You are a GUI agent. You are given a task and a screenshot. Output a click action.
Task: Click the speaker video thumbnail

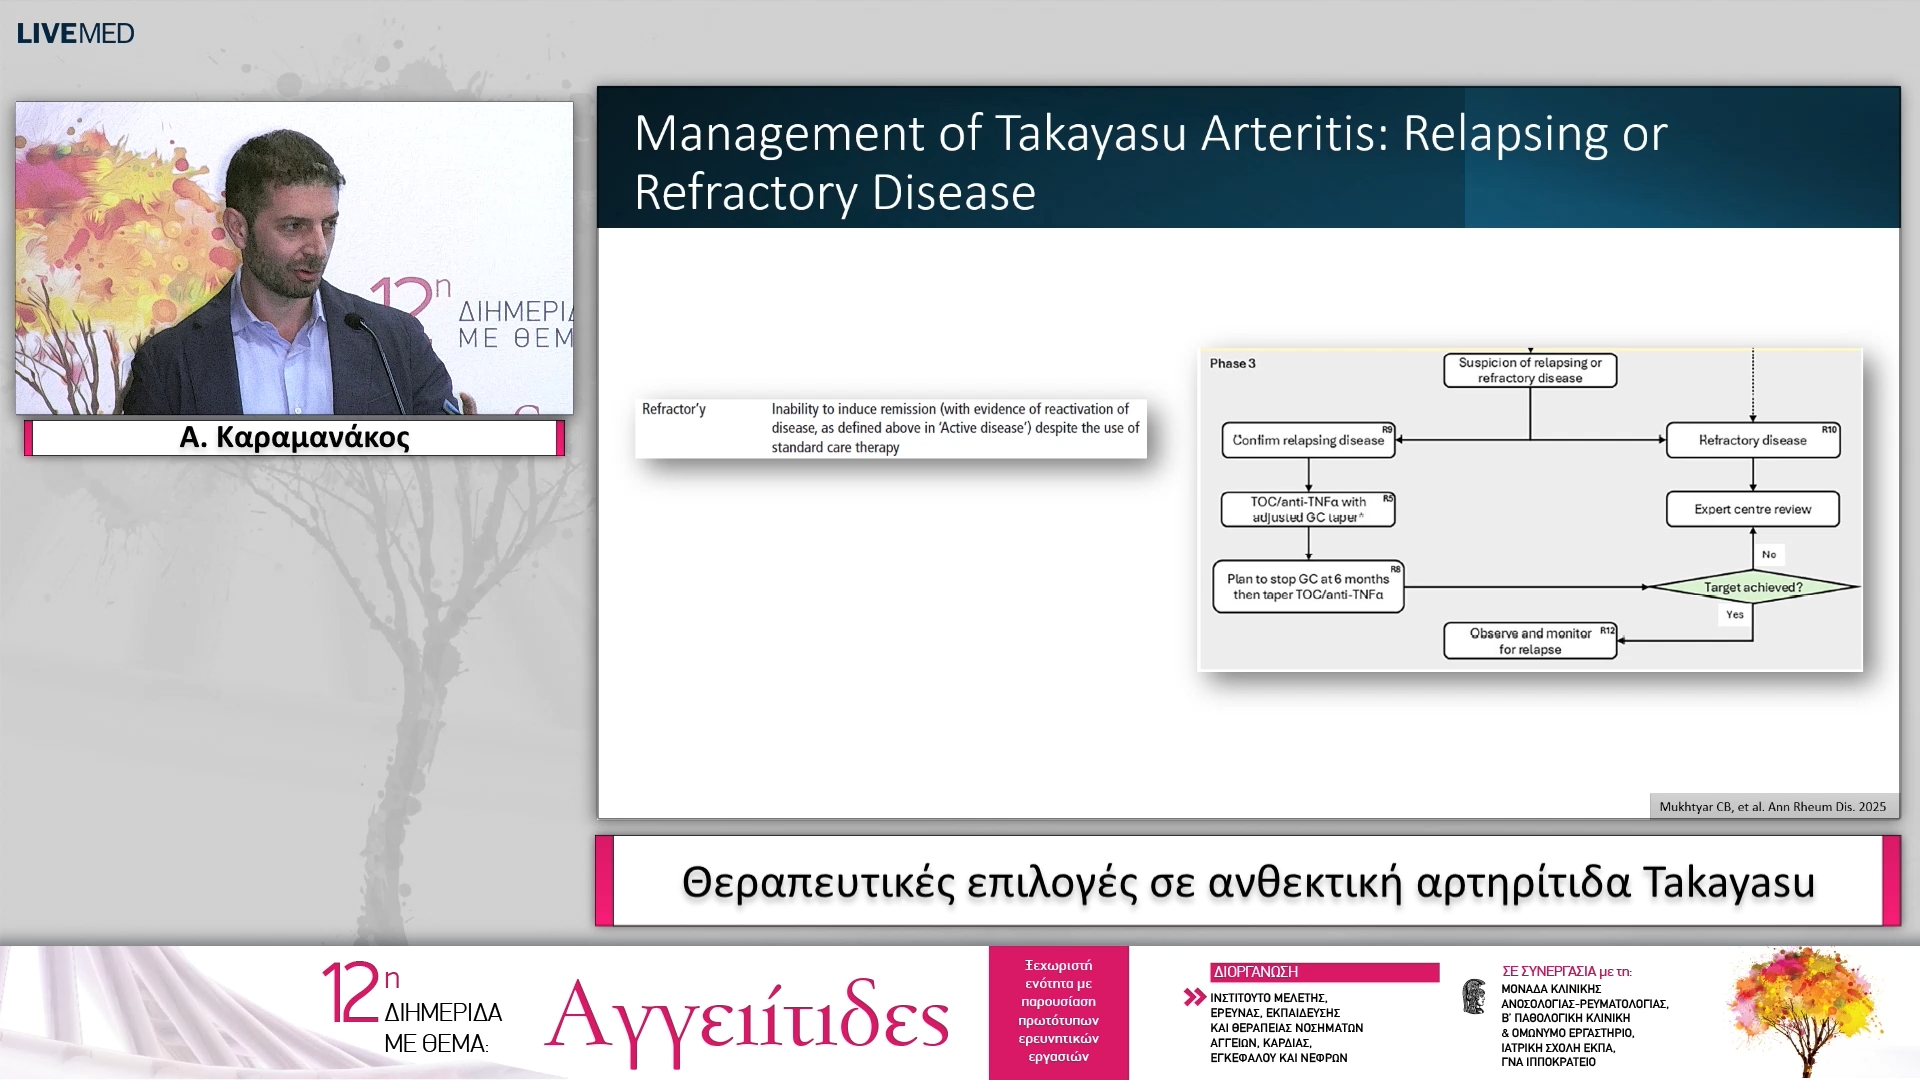pyautogui.click(x=294, y=258)
